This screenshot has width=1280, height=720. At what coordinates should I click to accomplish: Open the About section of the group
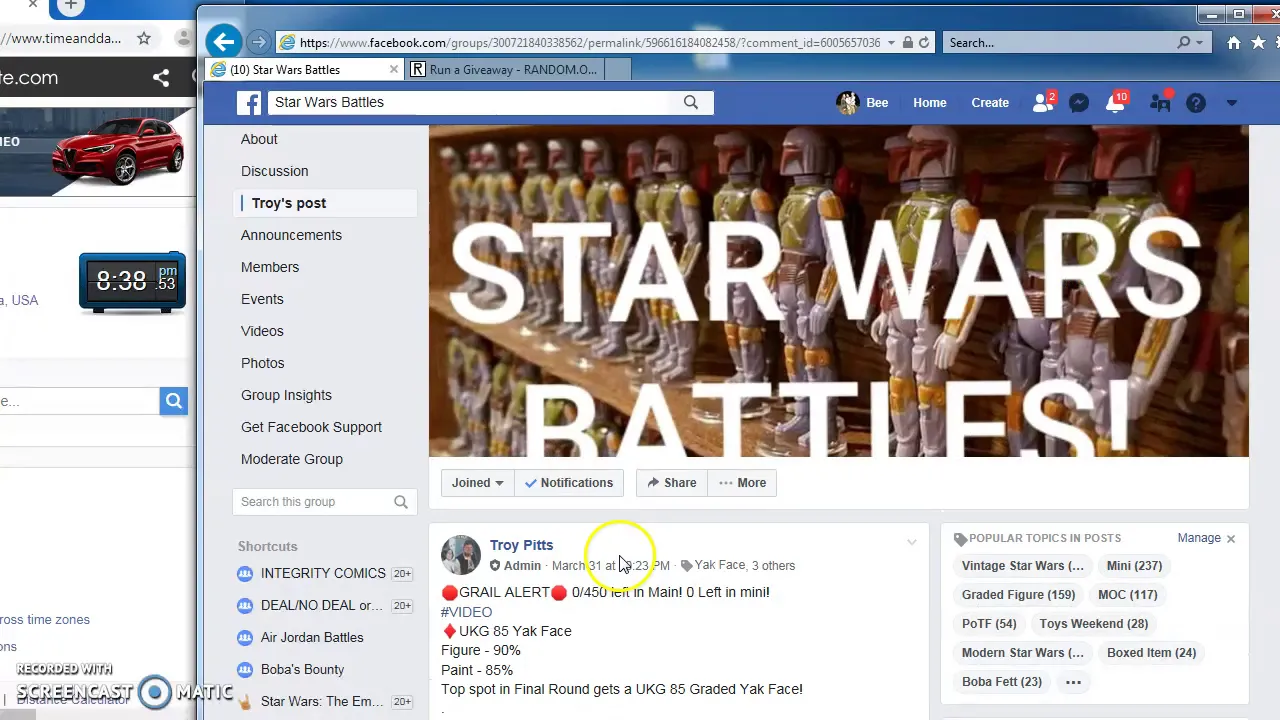(x=259, y=139)
